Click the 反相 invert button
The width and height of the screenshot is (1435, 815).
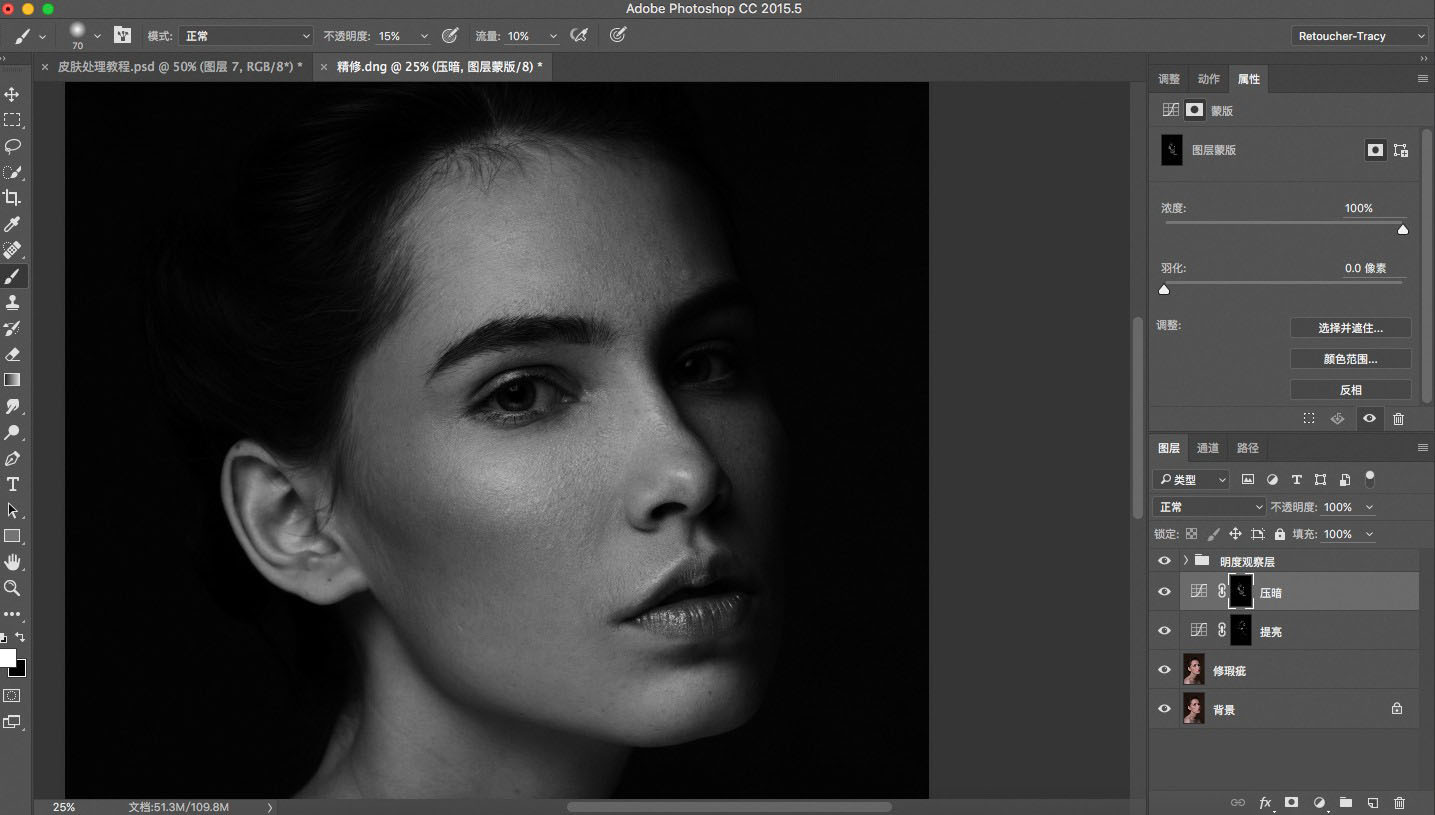(x=1350, y=390)
